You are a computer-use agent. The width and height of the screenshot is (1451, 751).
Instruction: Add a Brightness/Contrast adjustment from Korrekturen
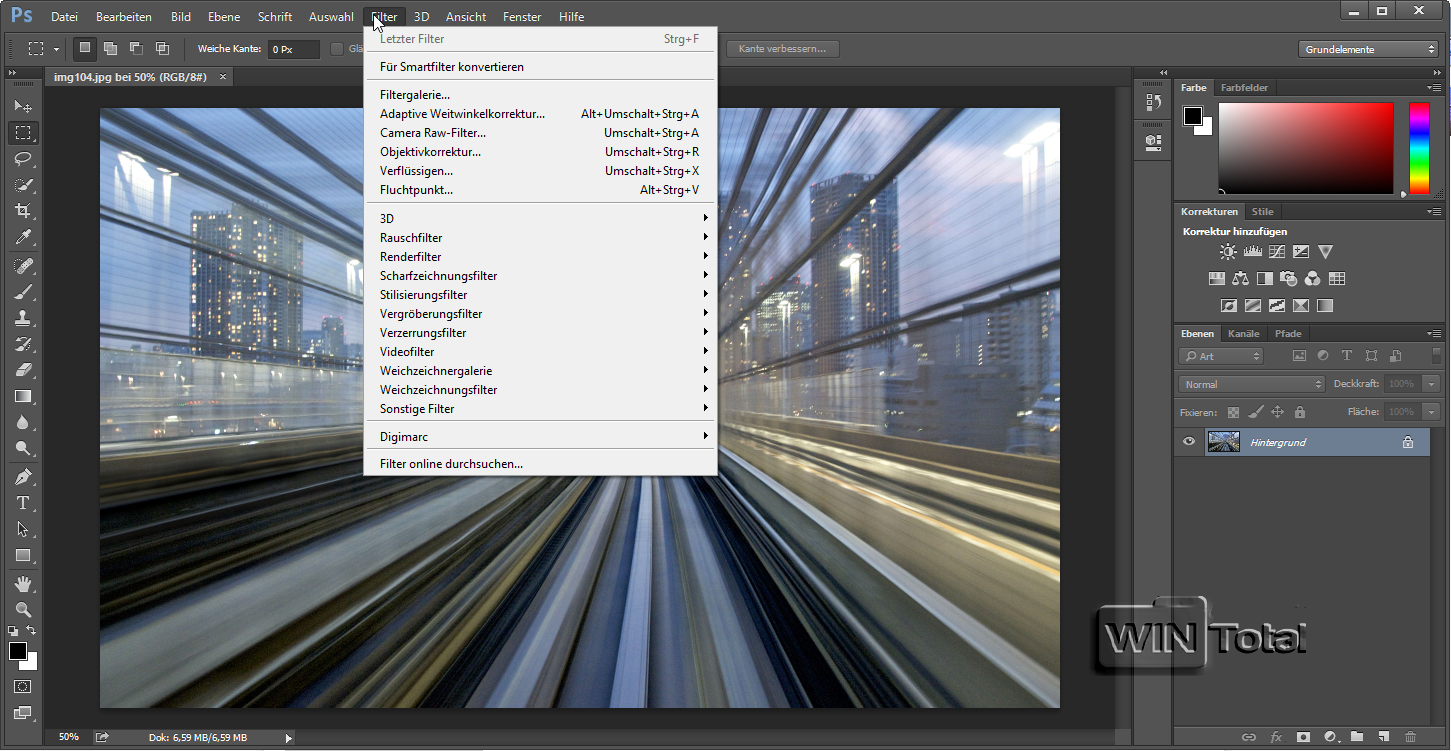(x=1227, y=252)
